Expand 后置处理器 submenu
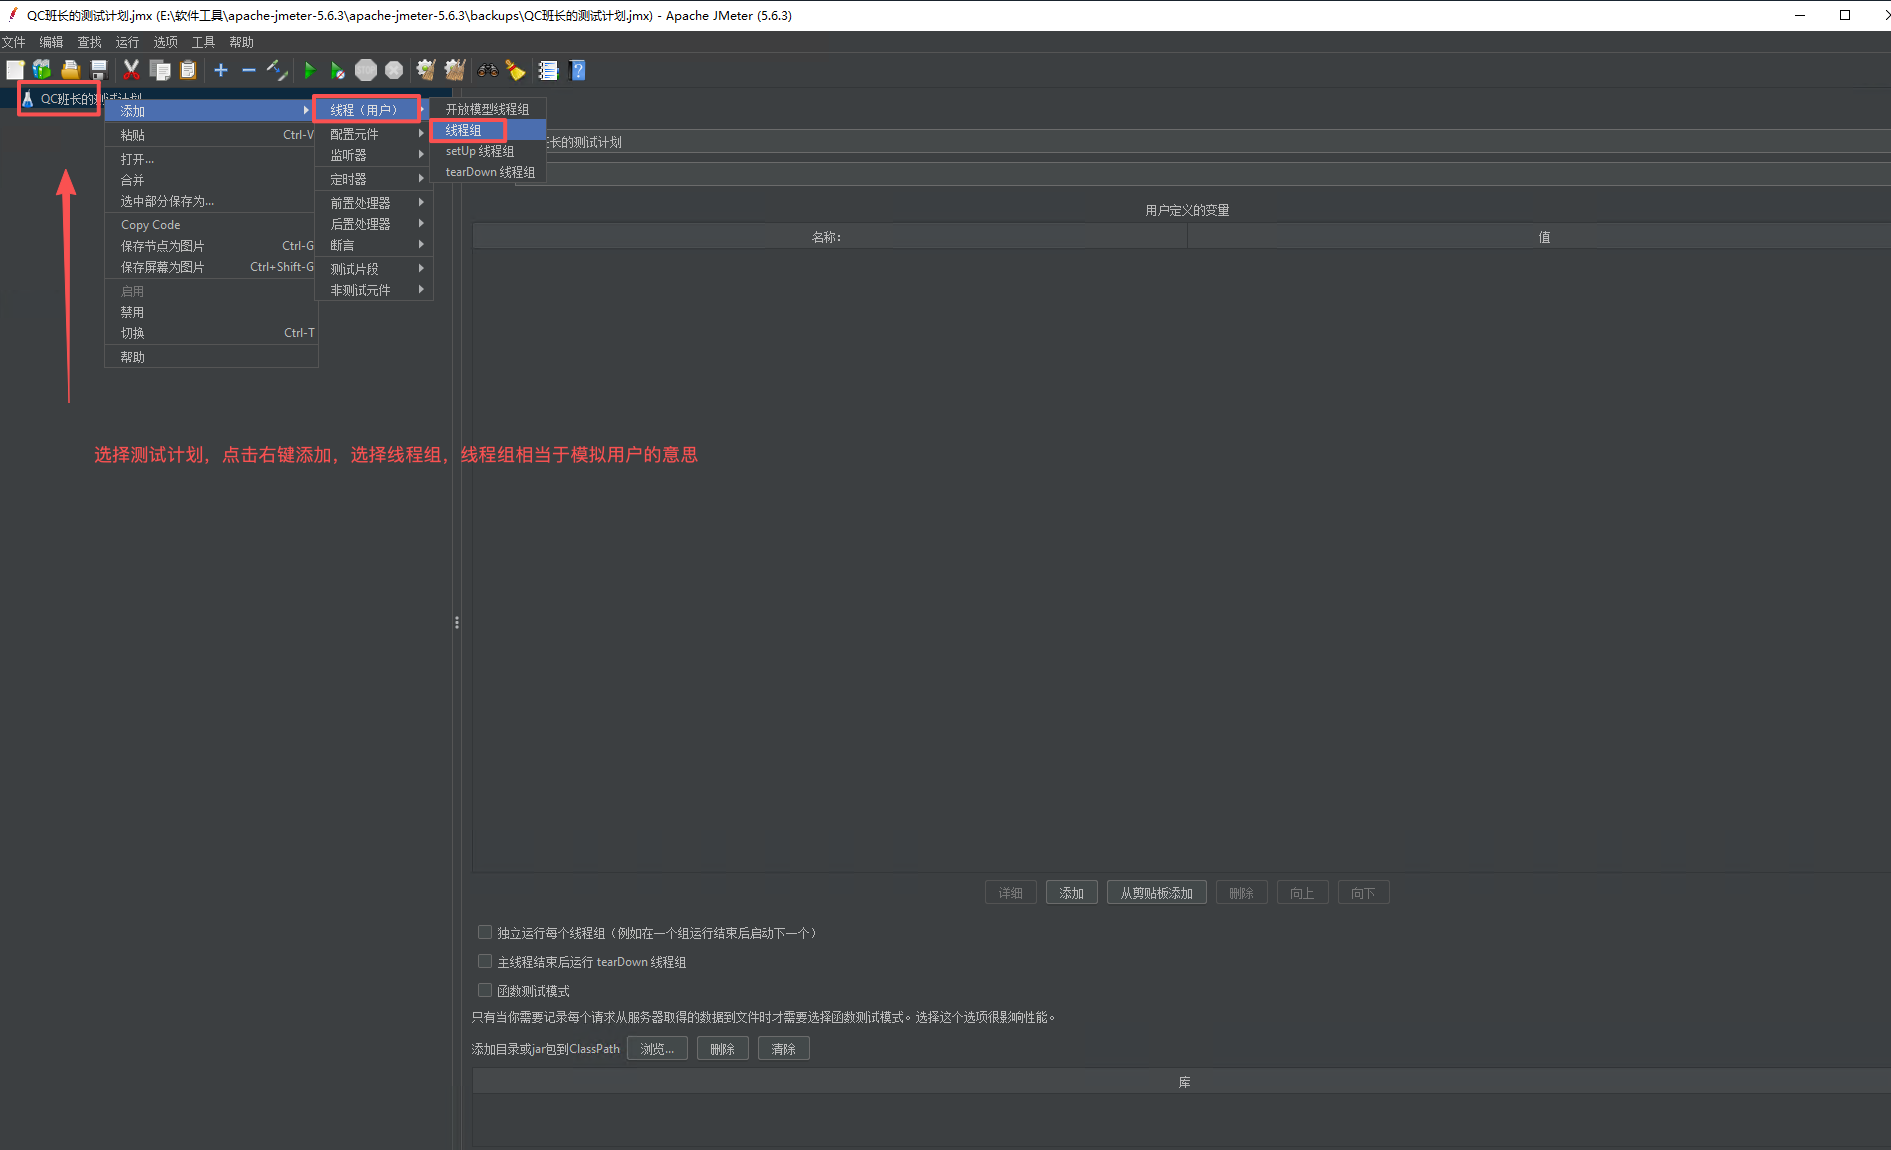Screen dimensions: 1891x1150 (x=373, y=224)
